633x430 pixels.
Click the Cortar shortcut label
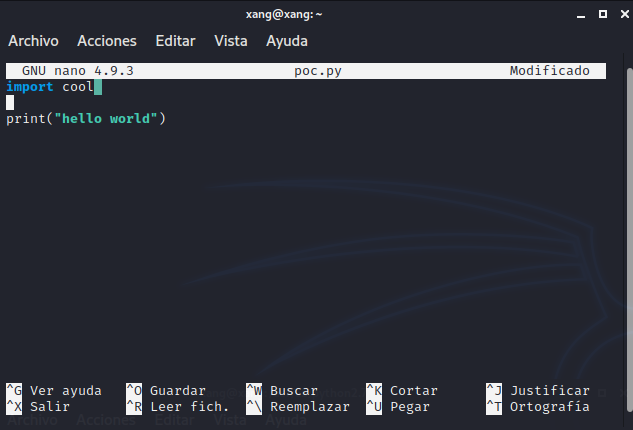(x=413, y=391)
